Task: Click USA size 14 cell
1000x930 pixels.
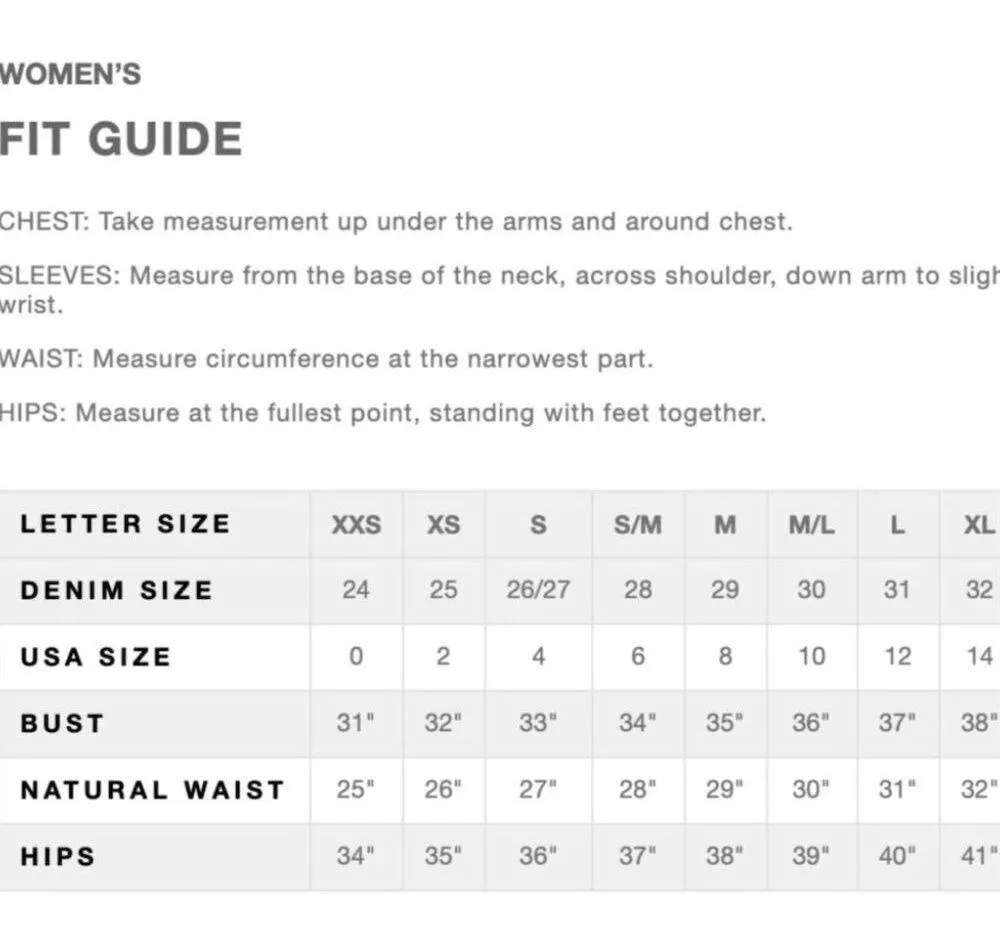Action: coord(980,657)
